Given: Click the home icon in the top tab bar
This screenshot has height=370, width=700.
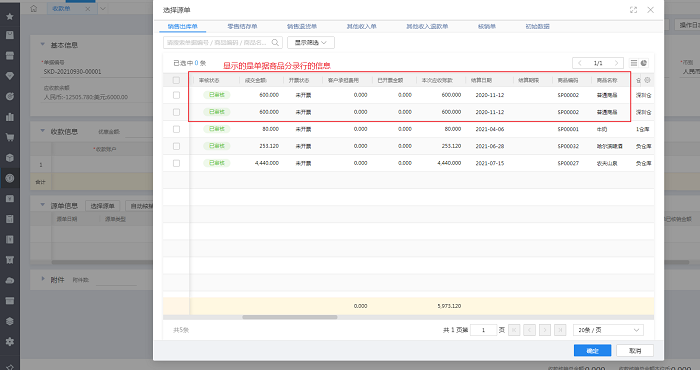Looking at the screenshot, I should click(34, 8).
